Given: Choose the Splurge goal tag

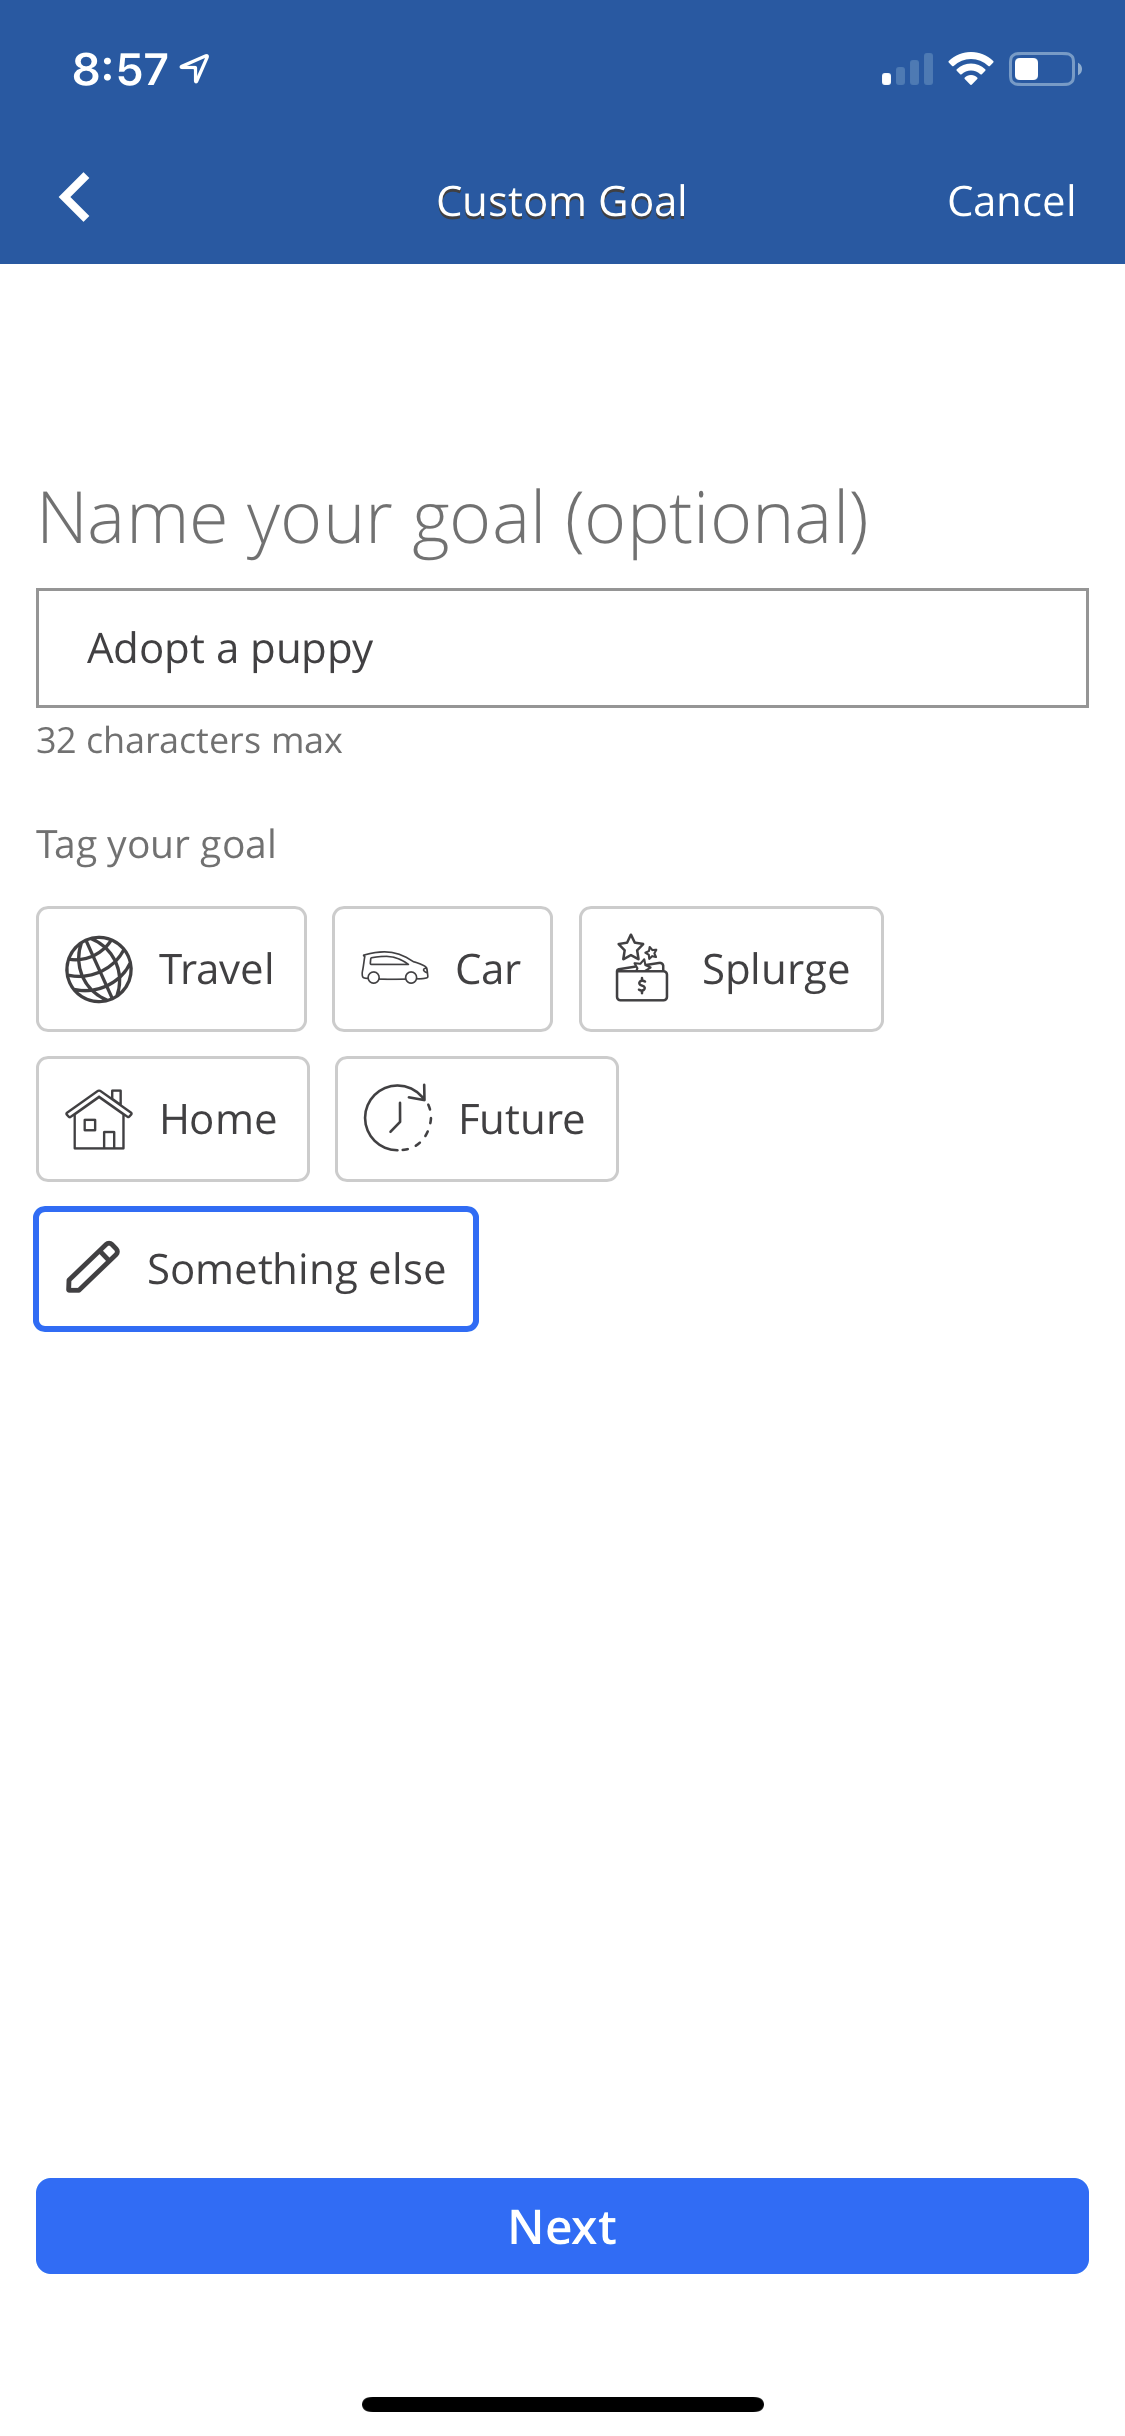Looking at the screenshot, I should (731, 969).
